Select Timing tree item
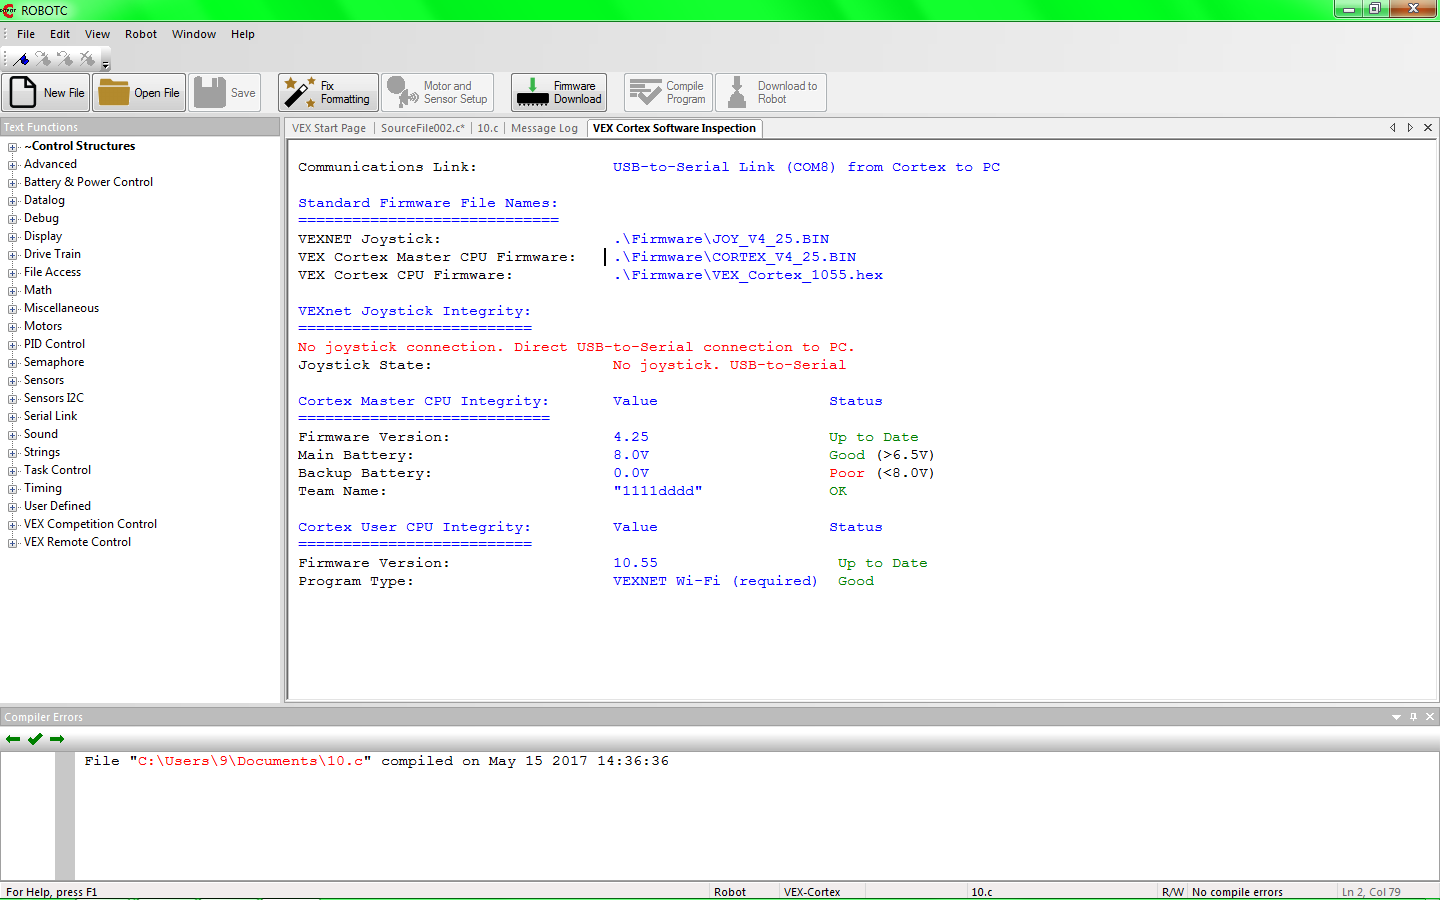 (x=43, y=488)
